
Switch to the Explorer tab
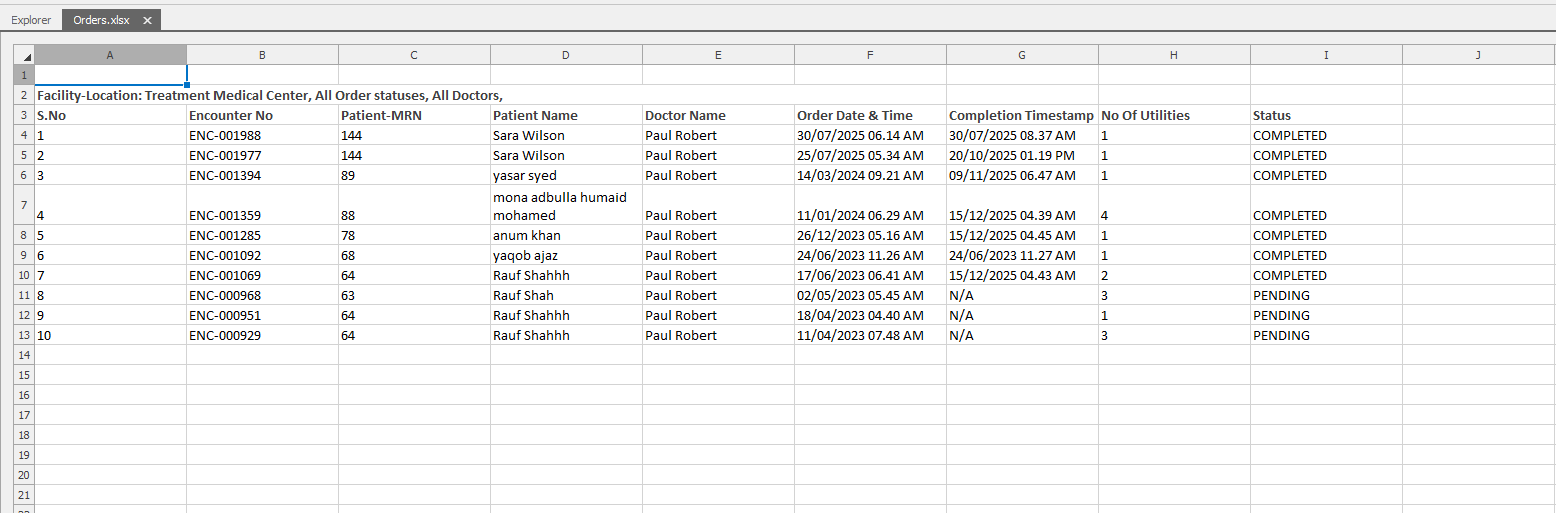(31, 20)
